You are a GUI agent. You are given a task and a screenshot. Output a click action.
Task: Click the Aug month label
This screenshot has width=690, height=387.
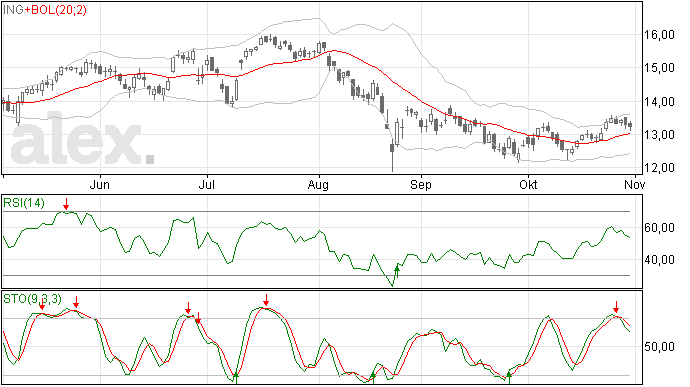318,184
